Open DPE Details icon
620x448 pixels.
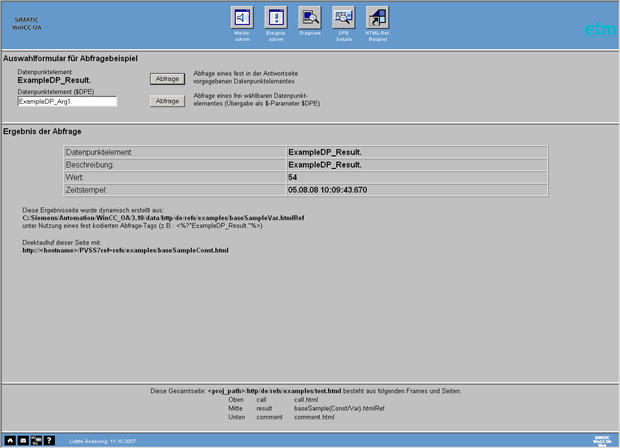343,19
